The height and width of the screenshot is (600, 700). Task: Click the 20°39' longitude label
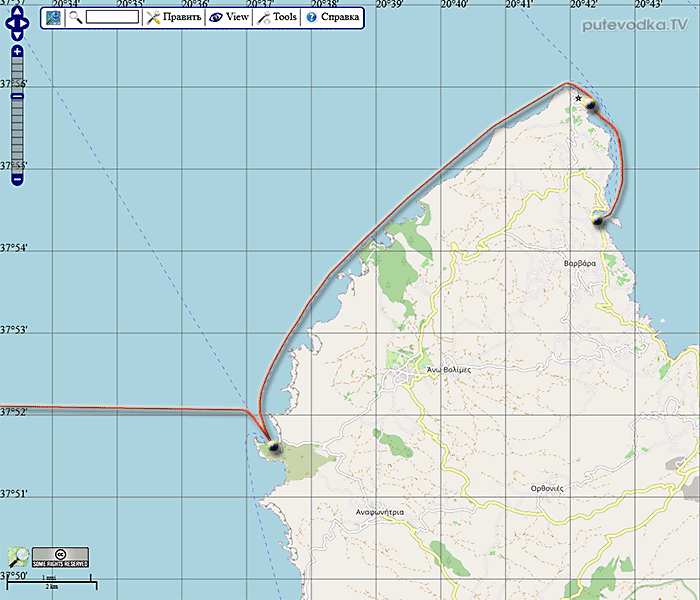[x=389, y=4]
